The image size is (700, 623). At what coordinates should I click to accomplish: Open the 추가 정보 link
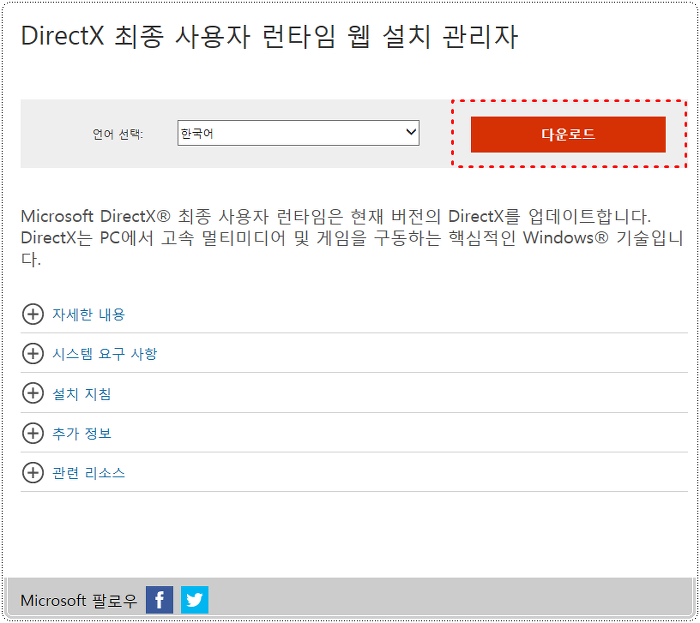[82, 433]
